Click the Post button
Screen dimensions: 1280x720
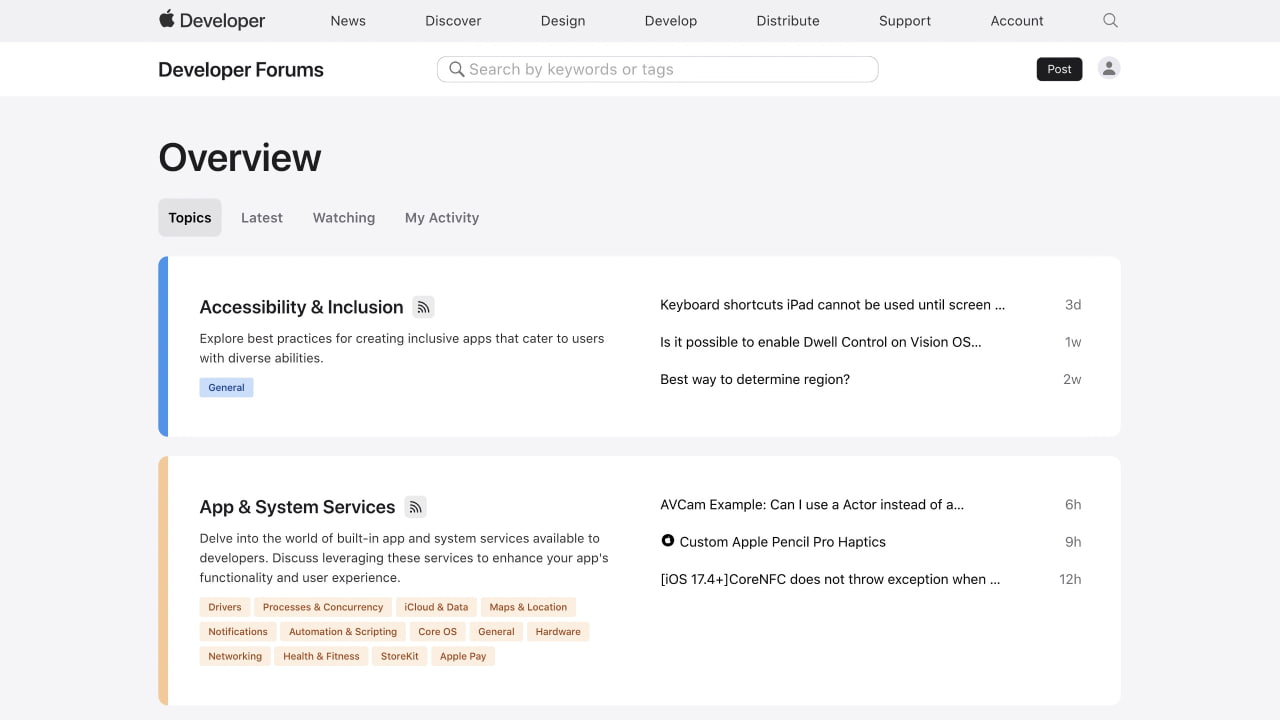1059,69
